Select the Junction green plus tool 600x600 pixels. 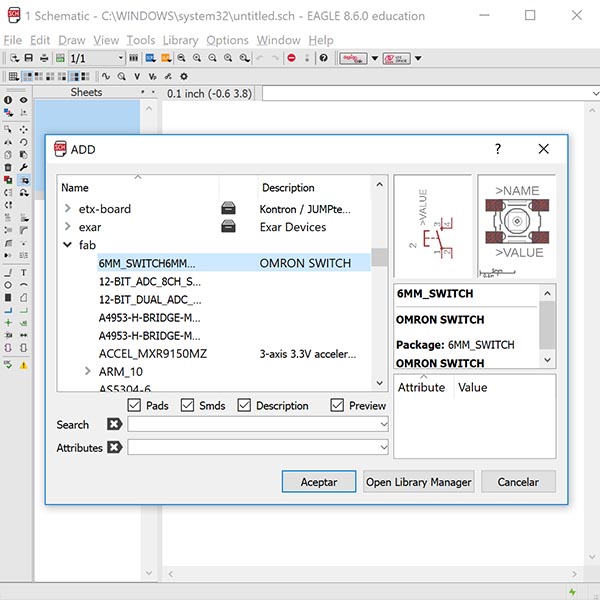tap(8, 323)
